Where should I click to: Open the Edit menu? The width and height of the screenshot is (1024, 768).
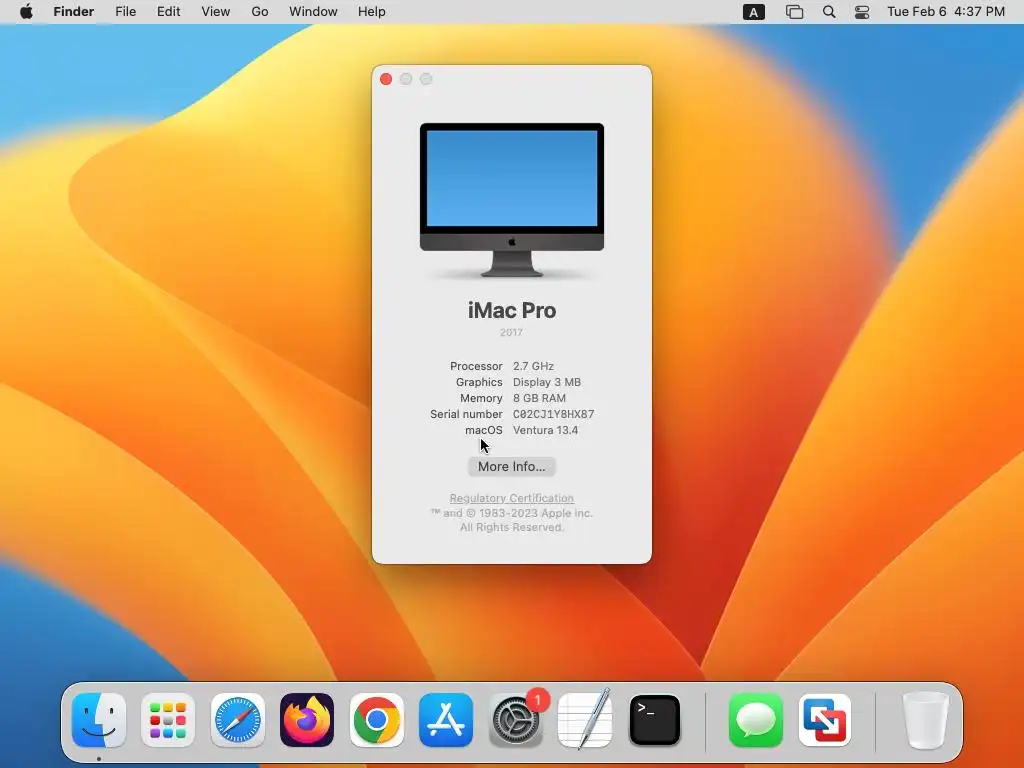coord(168,12)
